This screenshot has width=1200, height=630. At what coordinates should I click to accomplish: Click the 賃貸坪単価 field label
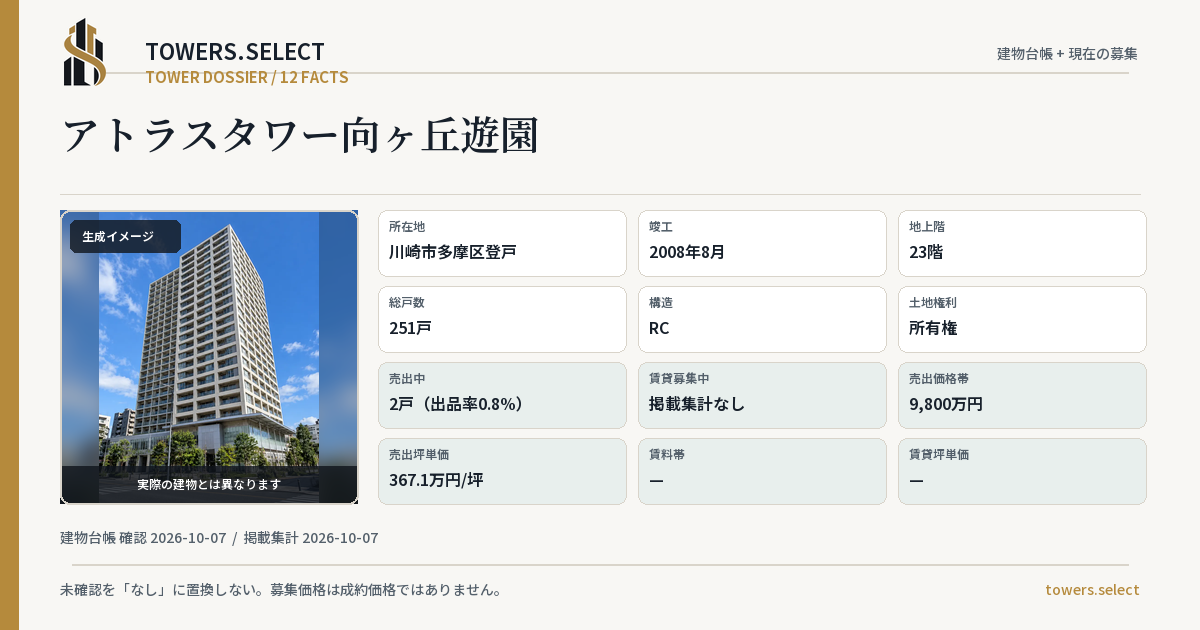[x=939, y=455]
